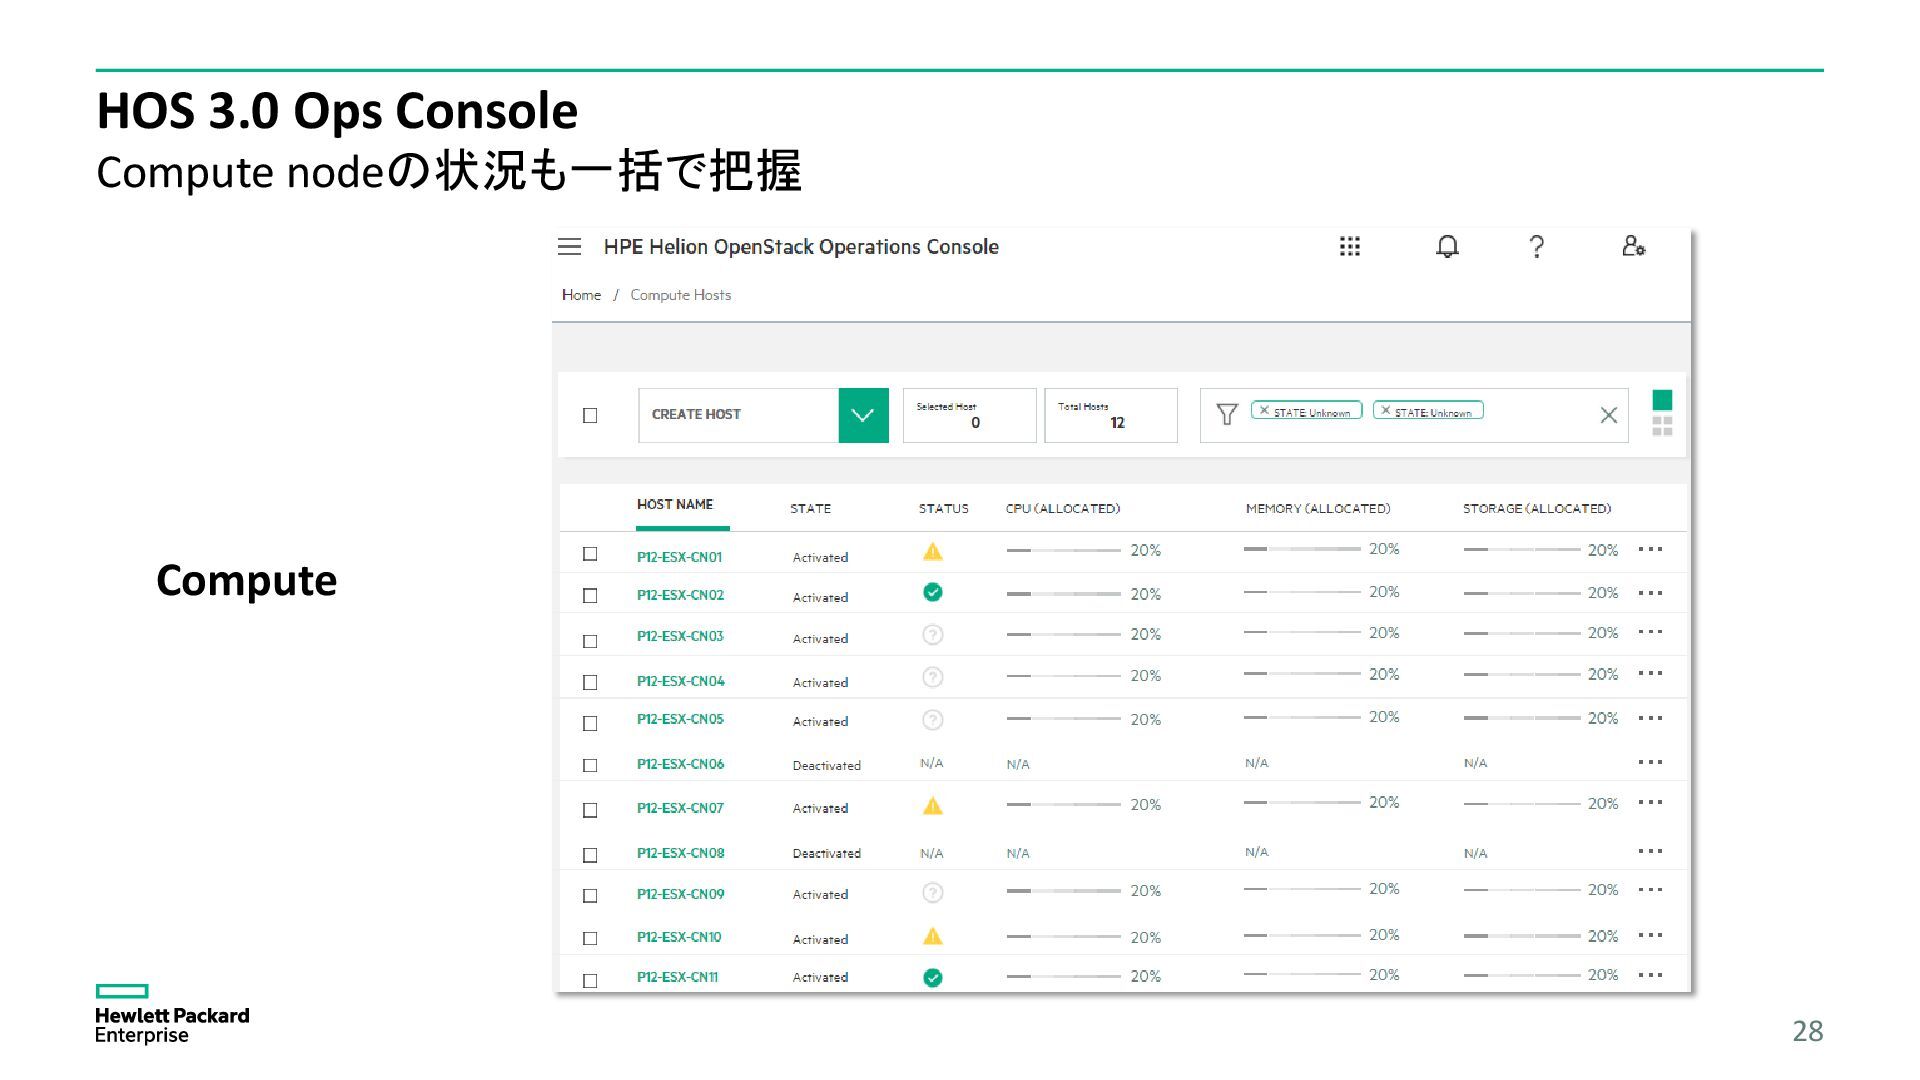The width and height of the screenshot is (1920, 1080).
Task: Sort by the HOST NAME column header
Action: pyautogui.click(x=675, y=504)
